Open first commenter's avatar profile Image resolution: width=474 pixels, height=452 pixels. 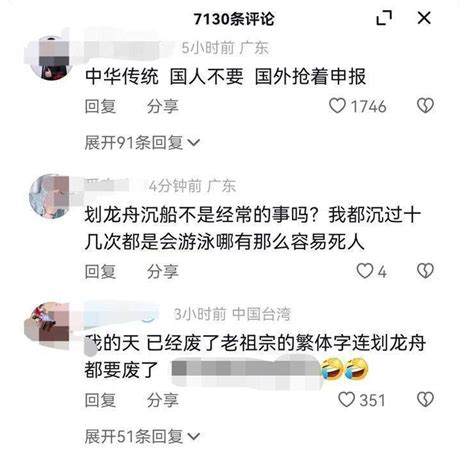pyautogui.click(x=51, y=58)
